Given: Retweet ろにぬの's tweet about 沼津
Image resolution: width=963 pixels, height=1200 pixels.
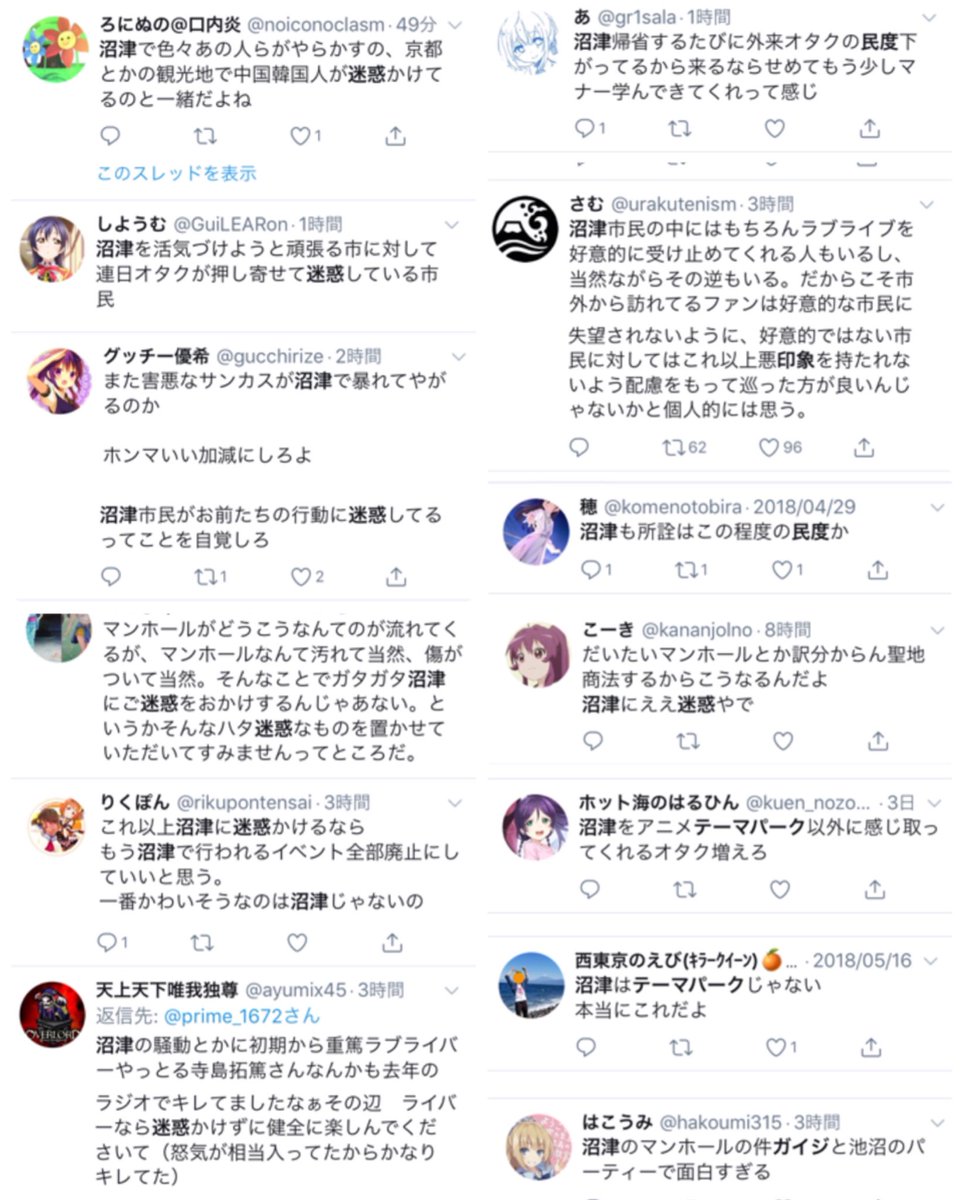Looking at the screenshot, I should tap(205, 136).
